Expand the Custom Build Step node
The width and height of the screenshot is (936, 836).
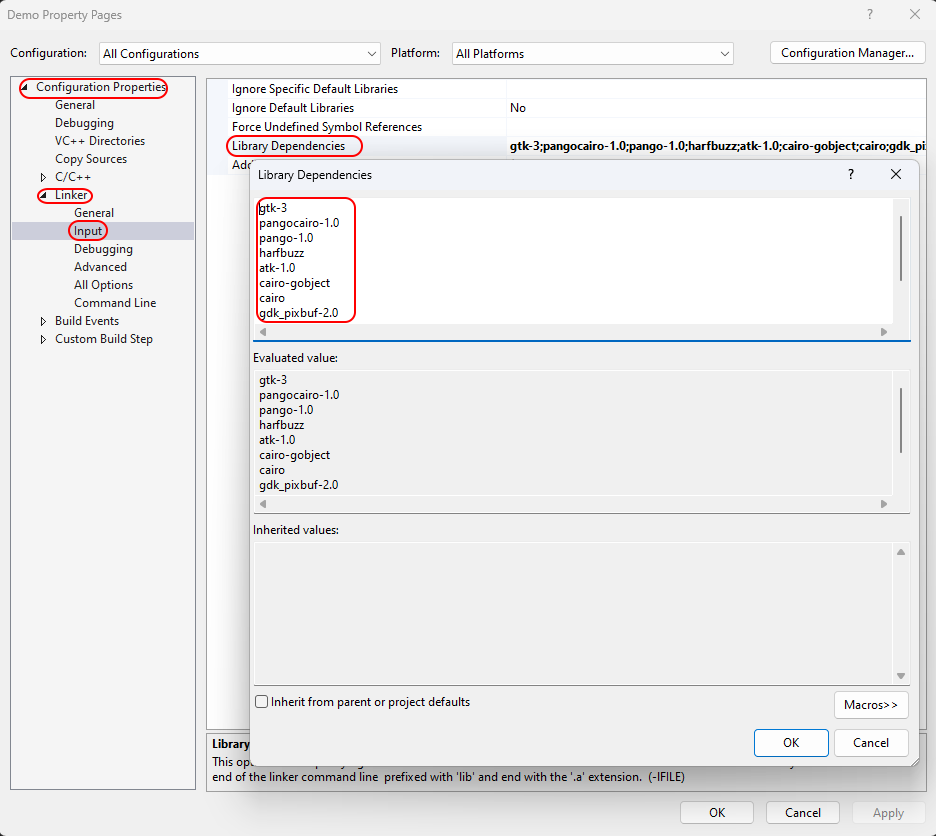tap(43, 339)
